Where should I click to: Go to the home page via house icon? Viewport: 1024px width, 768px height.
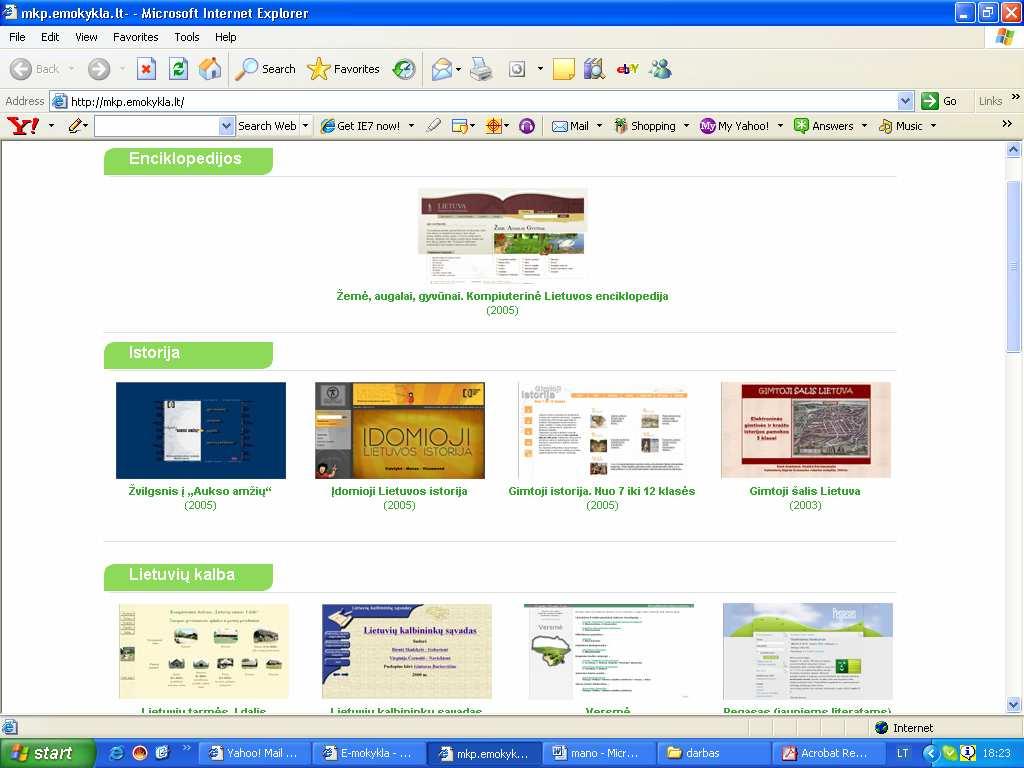click(210, 69)
